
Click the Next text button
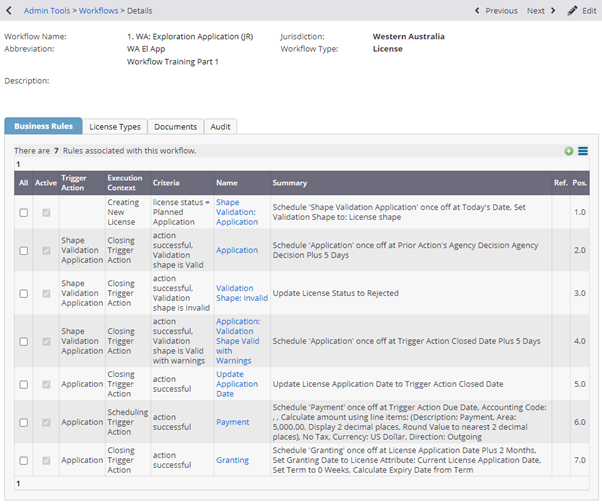tap(536, 11)
